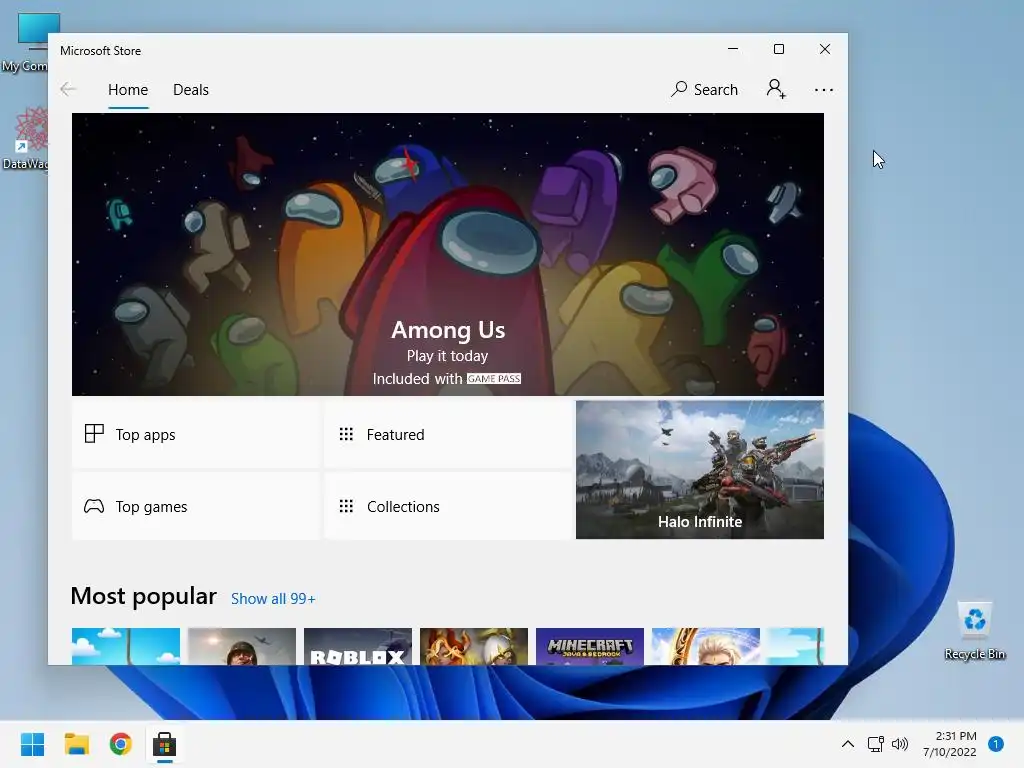Select the DataWag desktop shortcut icon
This screenshot has width=1024, height=768.
[25, 138]
